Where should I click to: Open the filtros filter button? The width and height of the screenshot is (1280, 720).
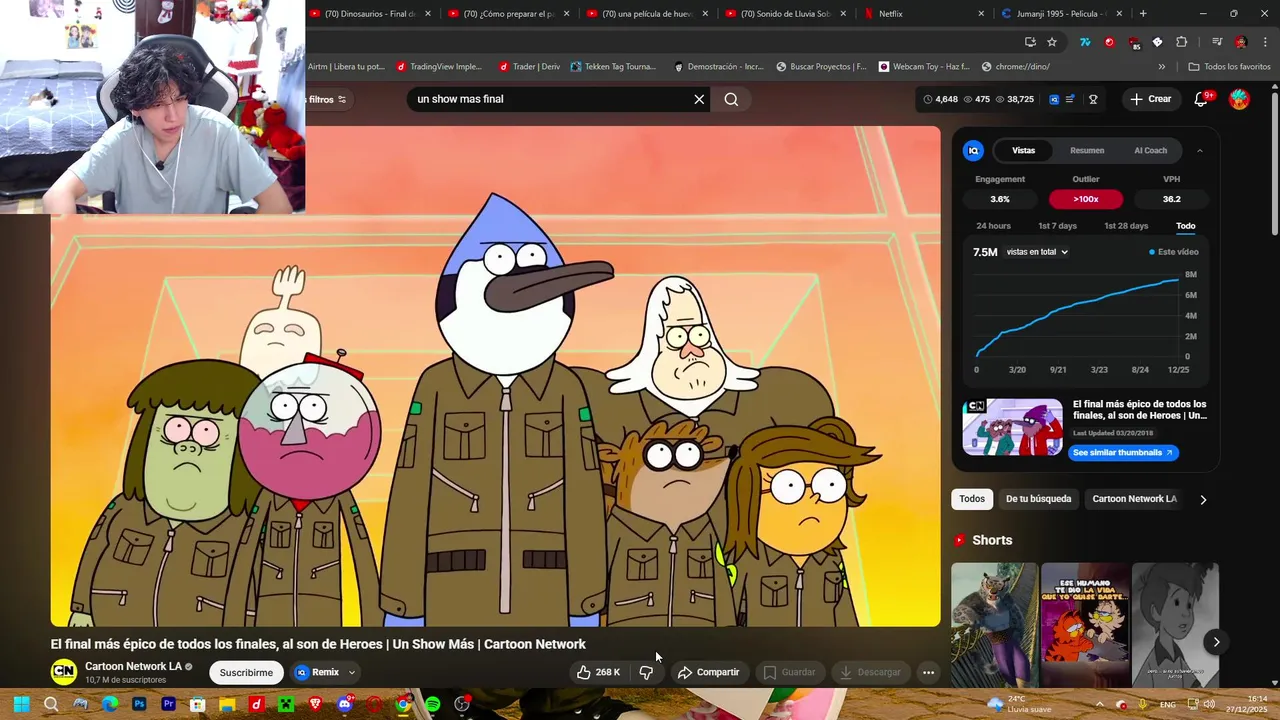tap(327, 99)
